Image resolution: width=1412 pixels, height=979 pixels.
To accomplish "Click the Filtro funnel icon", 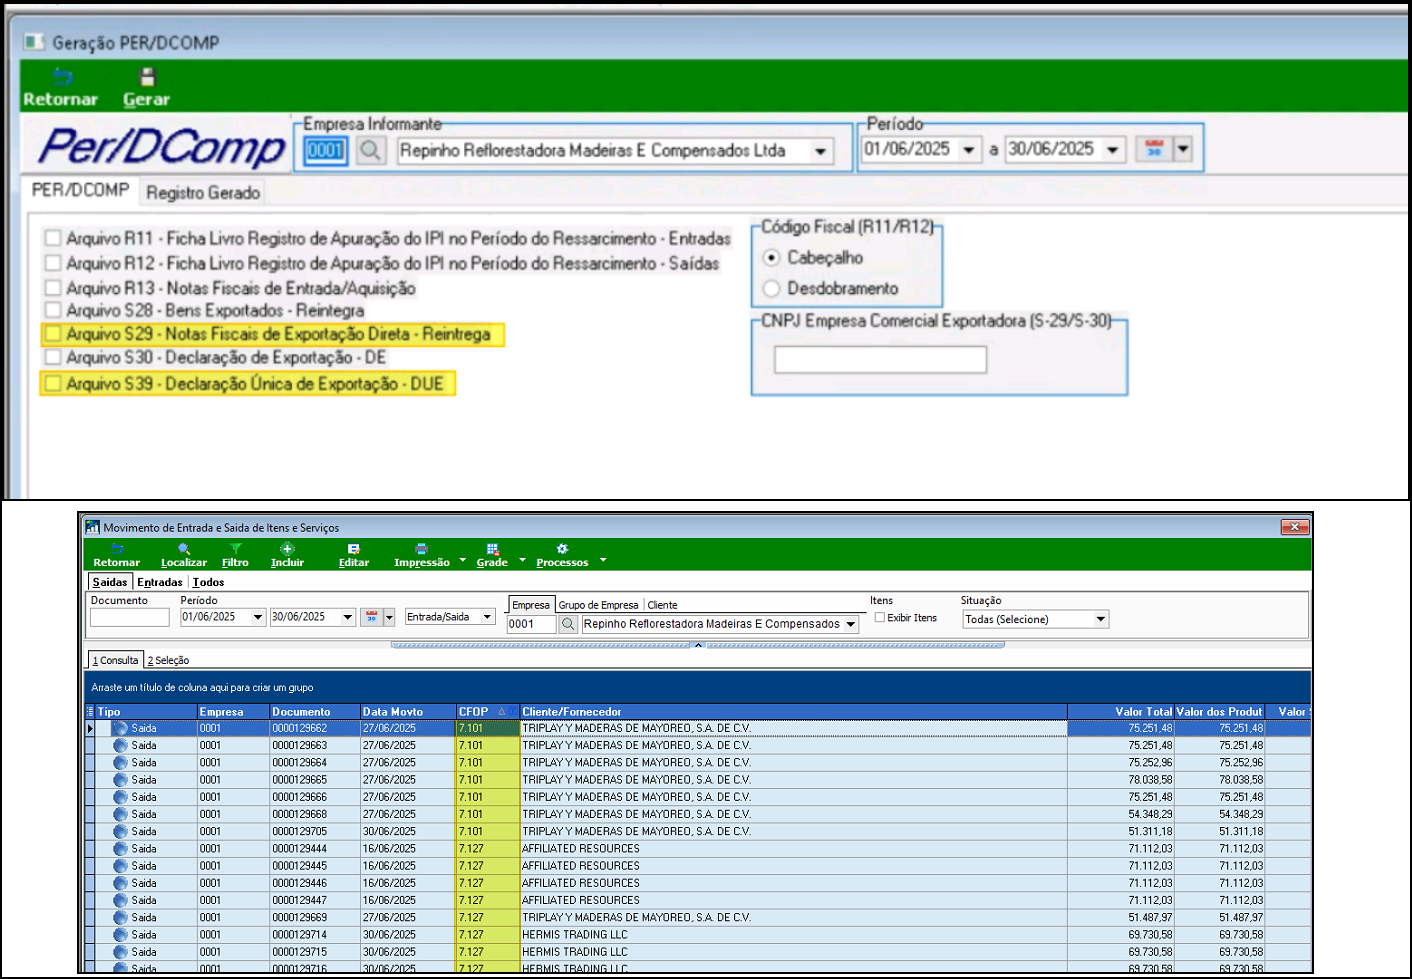I will [236, 549].
